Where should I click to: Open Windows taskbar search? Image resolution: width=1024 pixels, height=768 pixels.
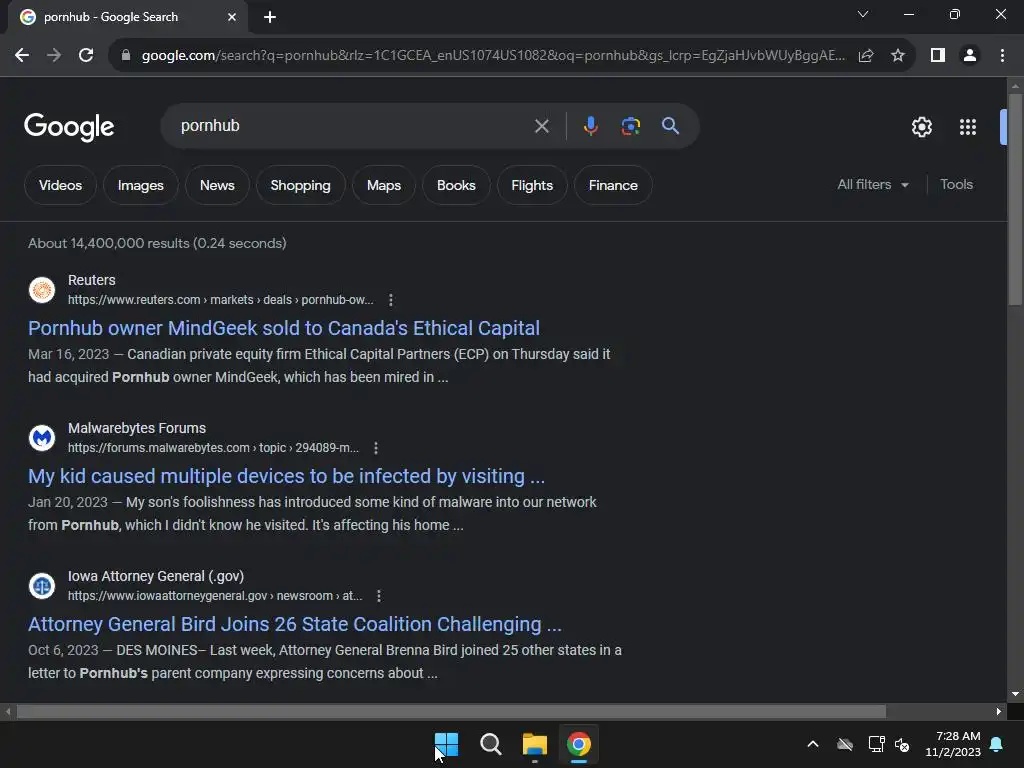coord(490,744)
